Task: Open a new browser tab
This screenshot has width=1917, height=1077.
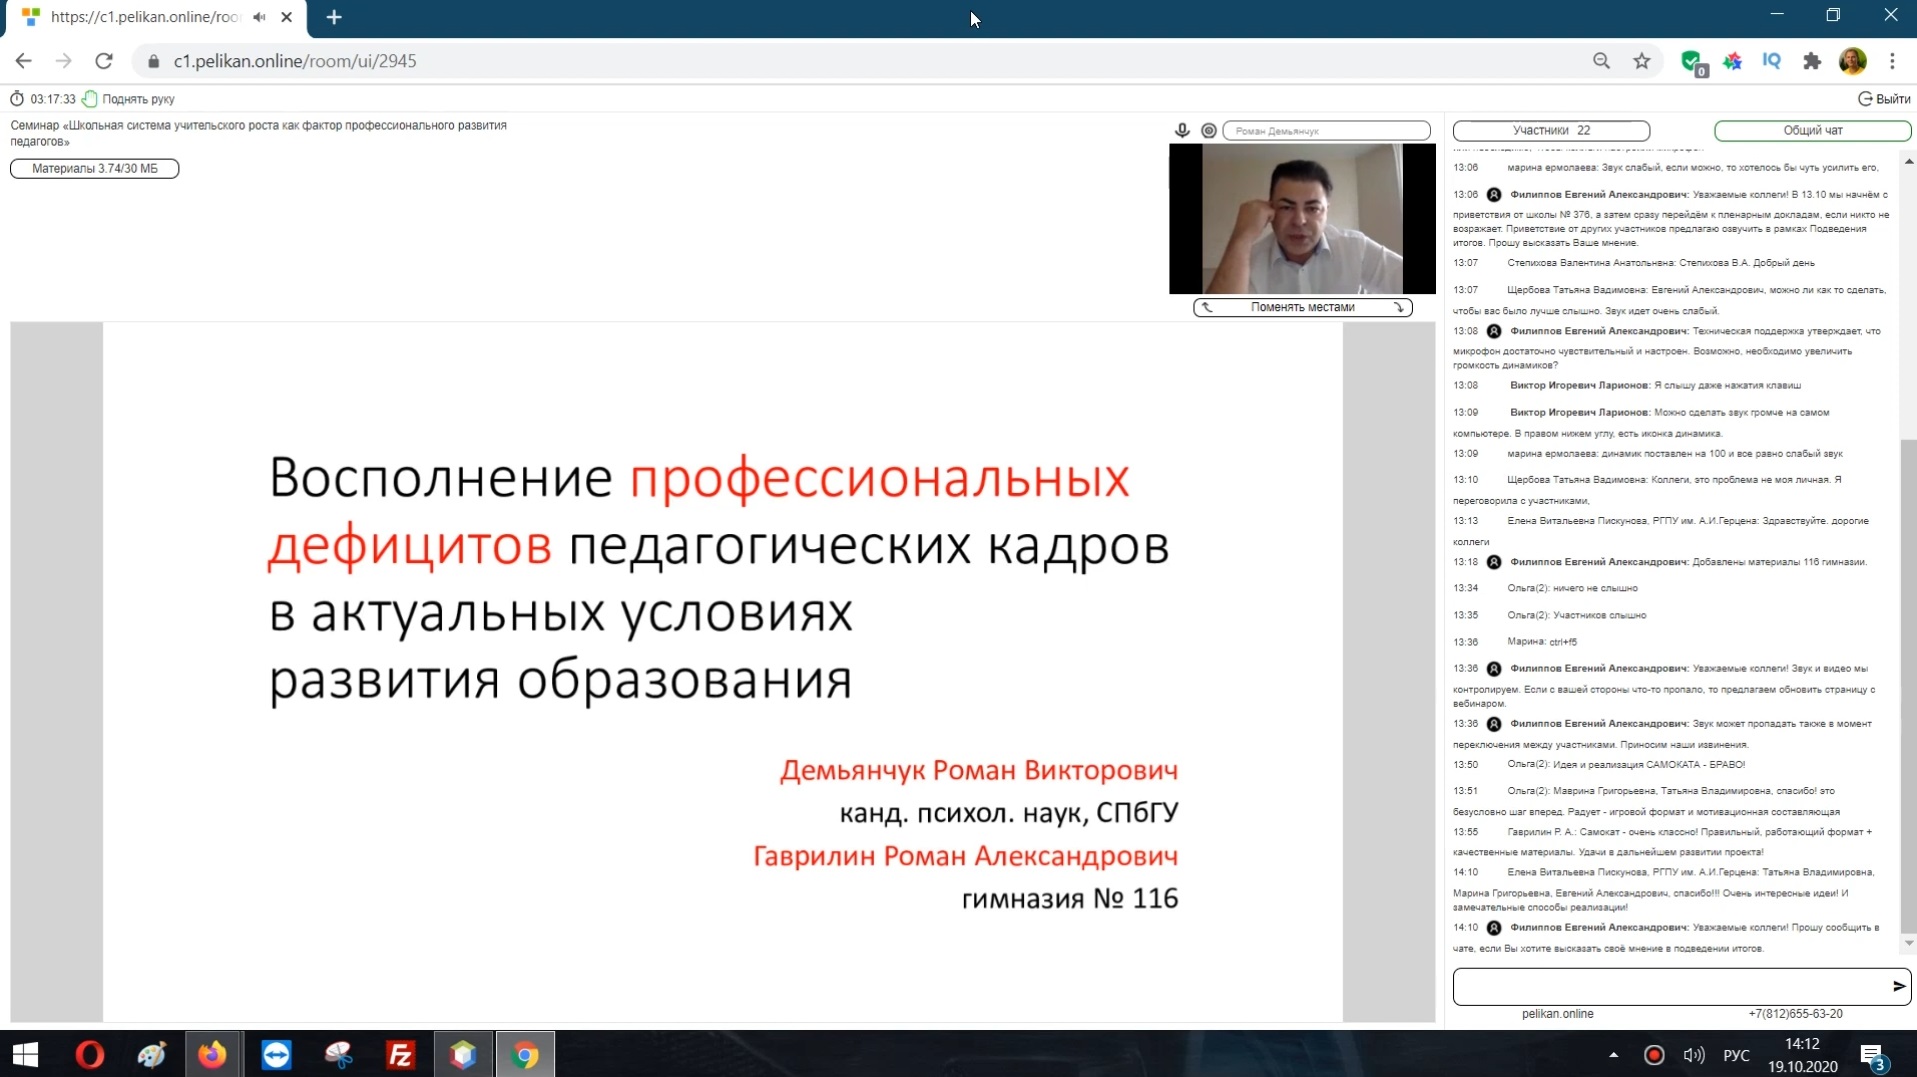Action: [334, 17]
